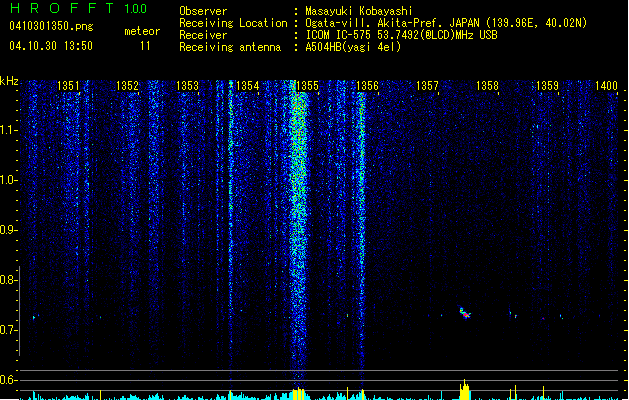Click the Receiving antenna label
Screen dimensions: 629x400
coord(230,47)
